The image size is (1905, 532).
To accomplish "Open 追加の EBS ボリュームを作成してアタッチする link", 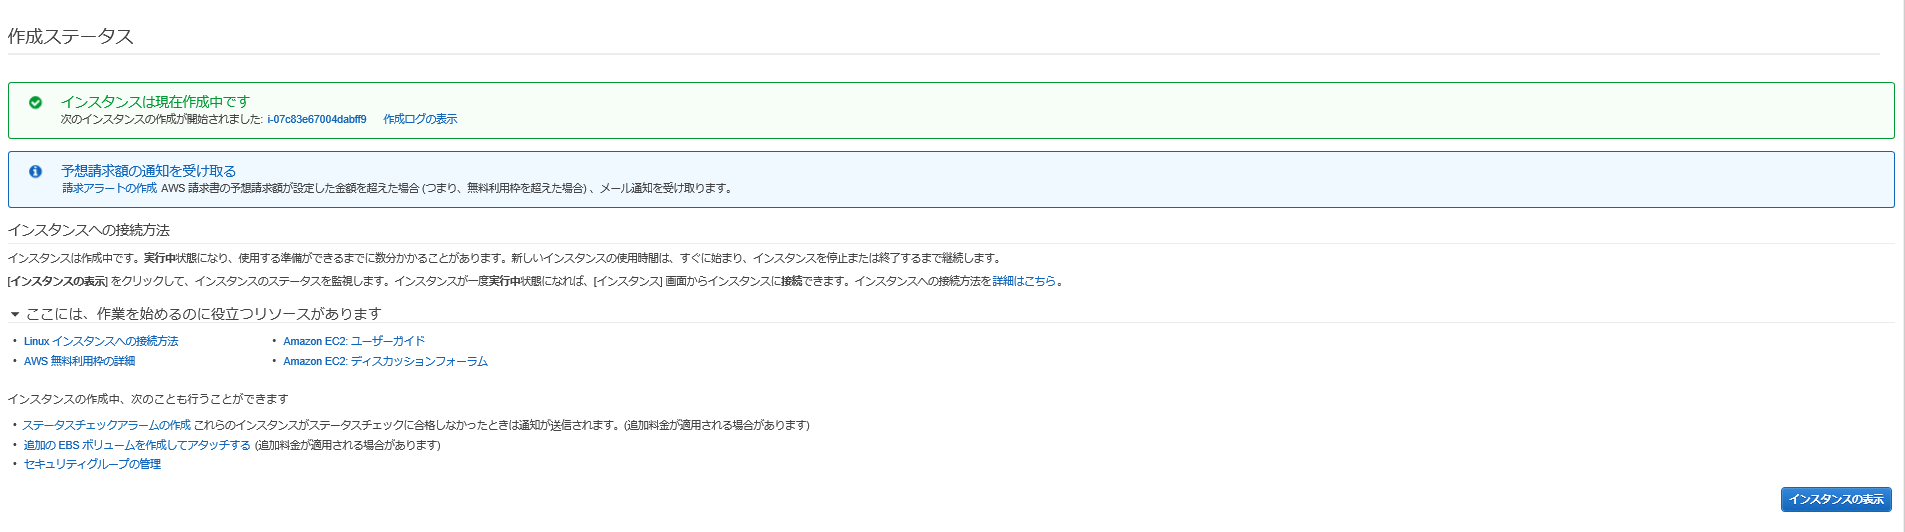I will click(x=137, y=445).
